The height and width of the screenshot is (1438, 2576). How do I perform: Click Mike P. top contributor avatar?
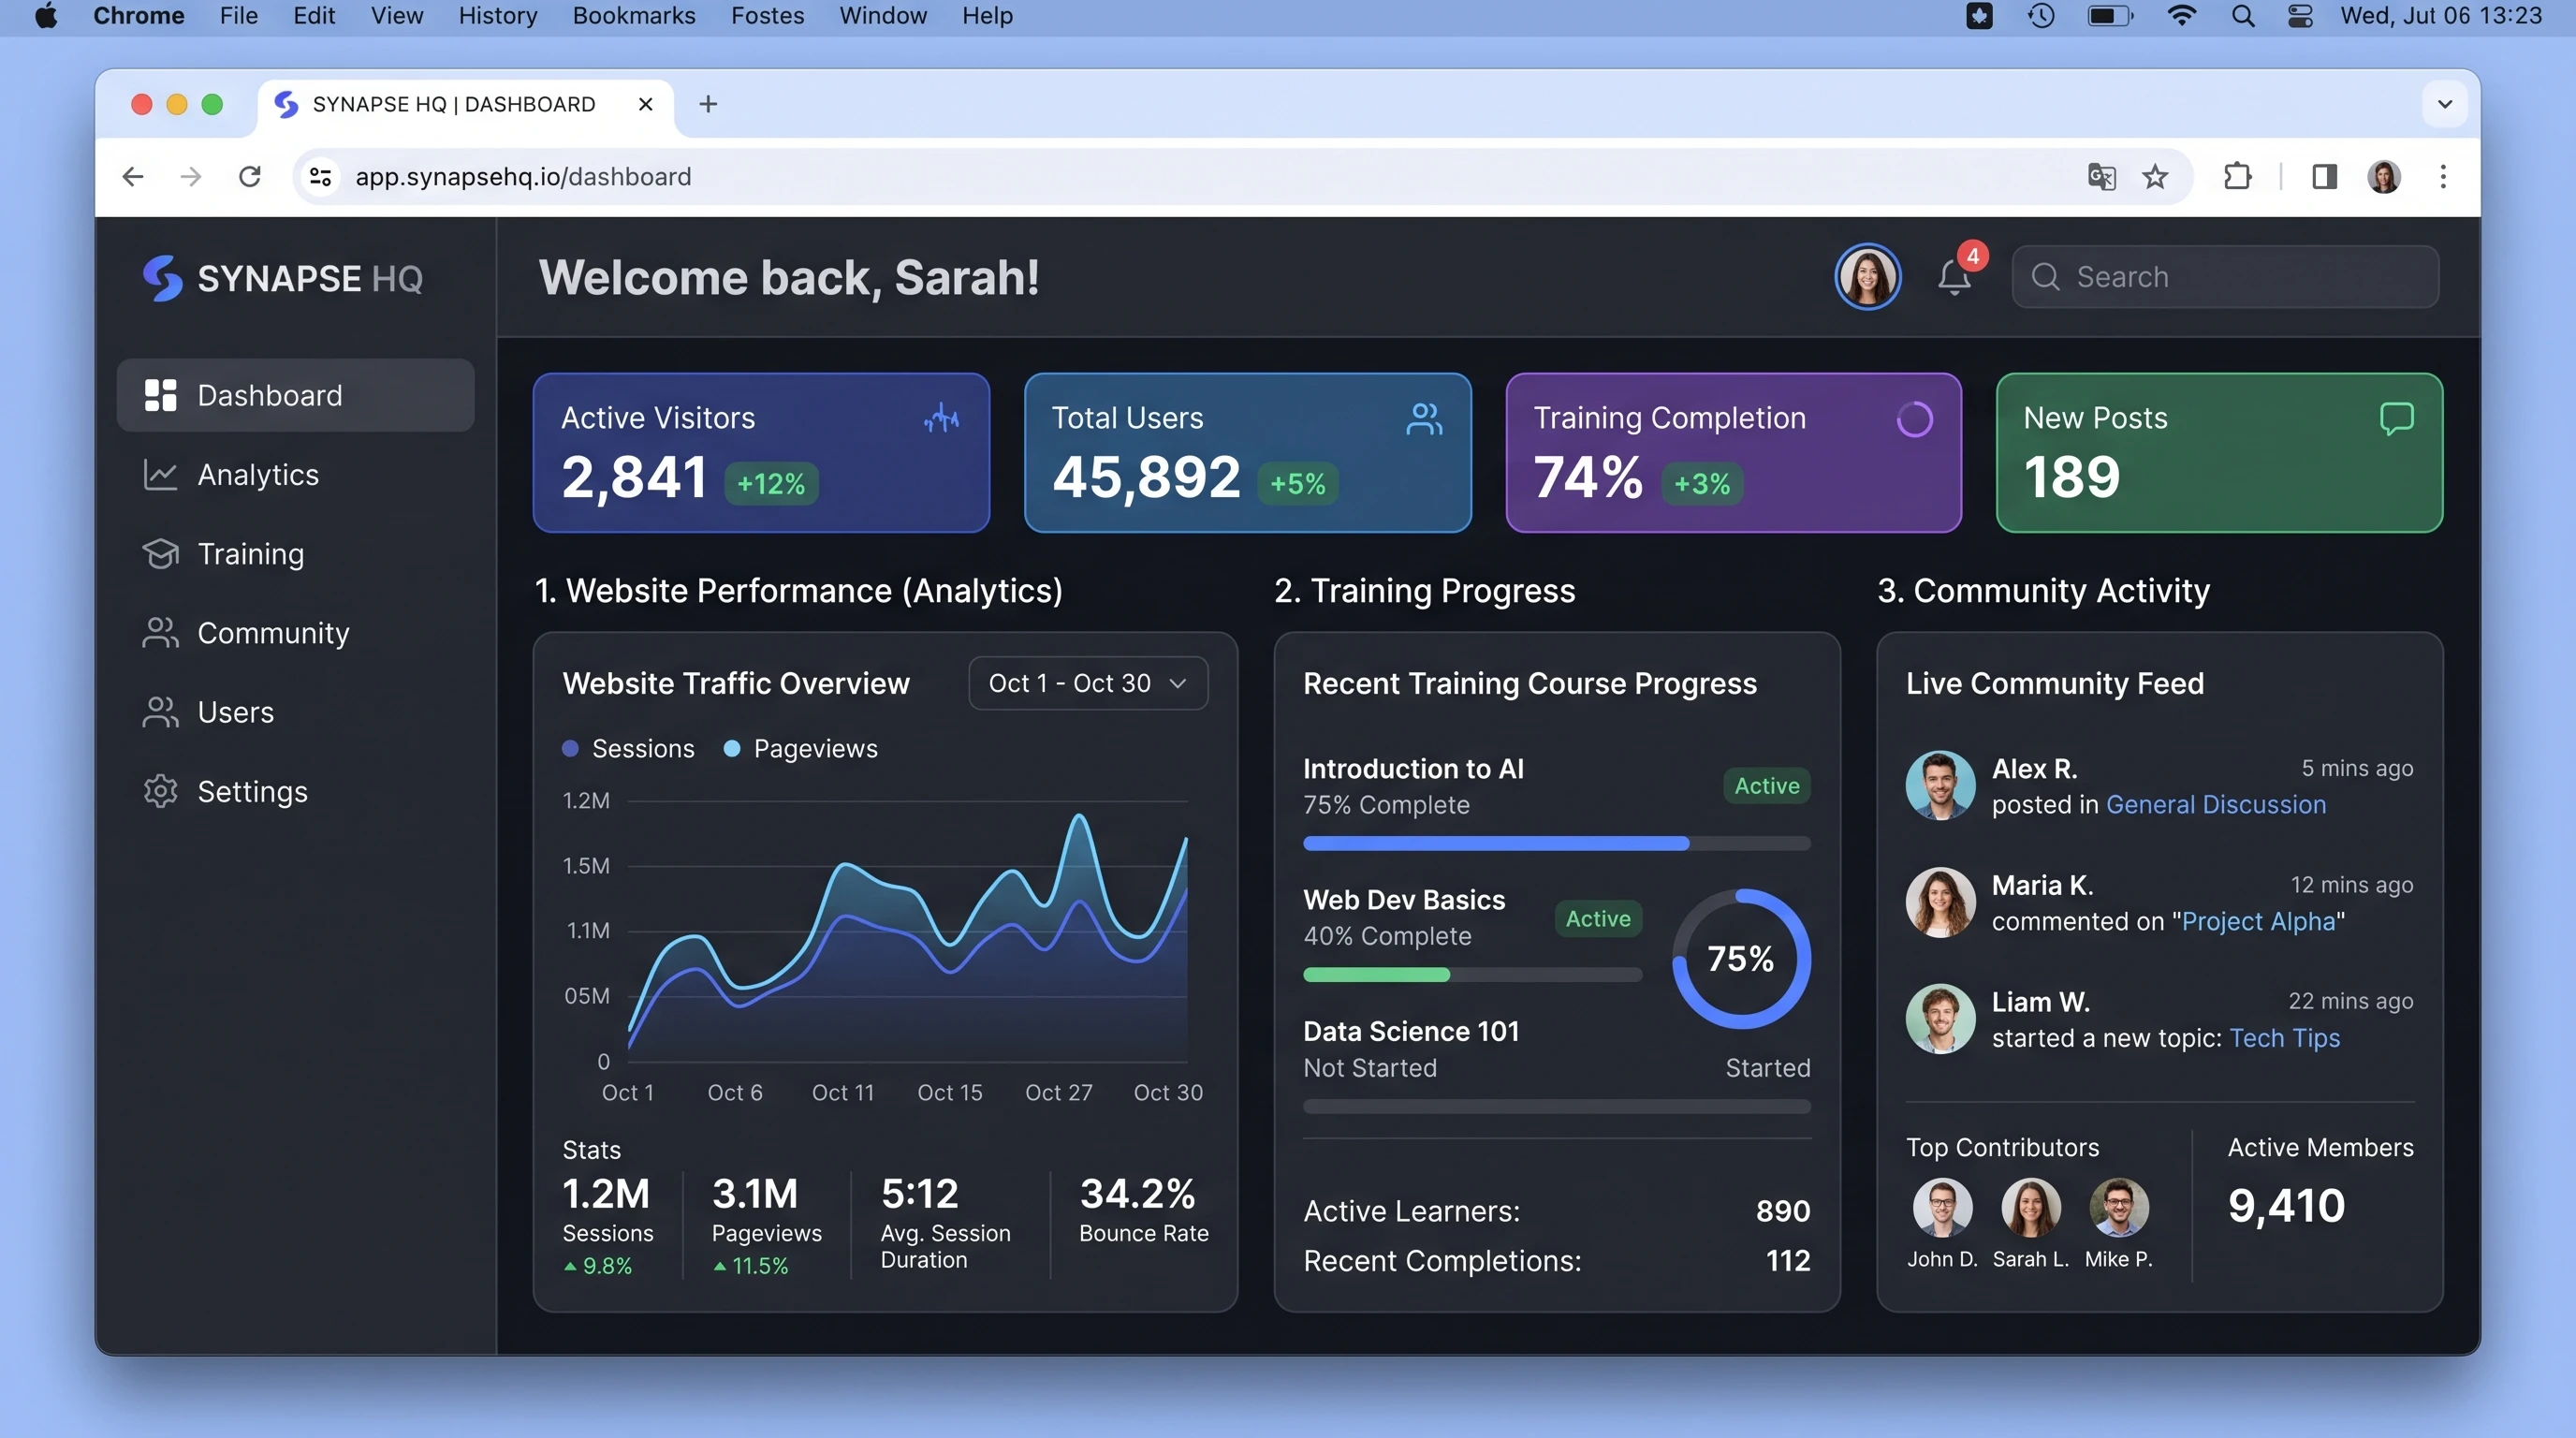[x=2118, y=1207]
